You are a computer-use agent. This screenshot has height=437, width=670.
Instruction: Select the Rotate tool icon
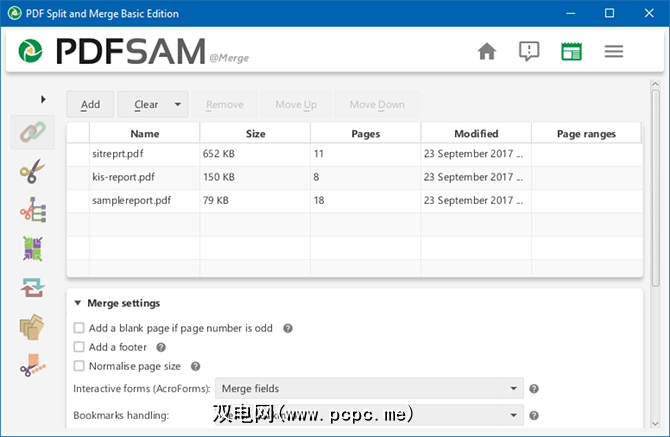click(x=32, y=287)
